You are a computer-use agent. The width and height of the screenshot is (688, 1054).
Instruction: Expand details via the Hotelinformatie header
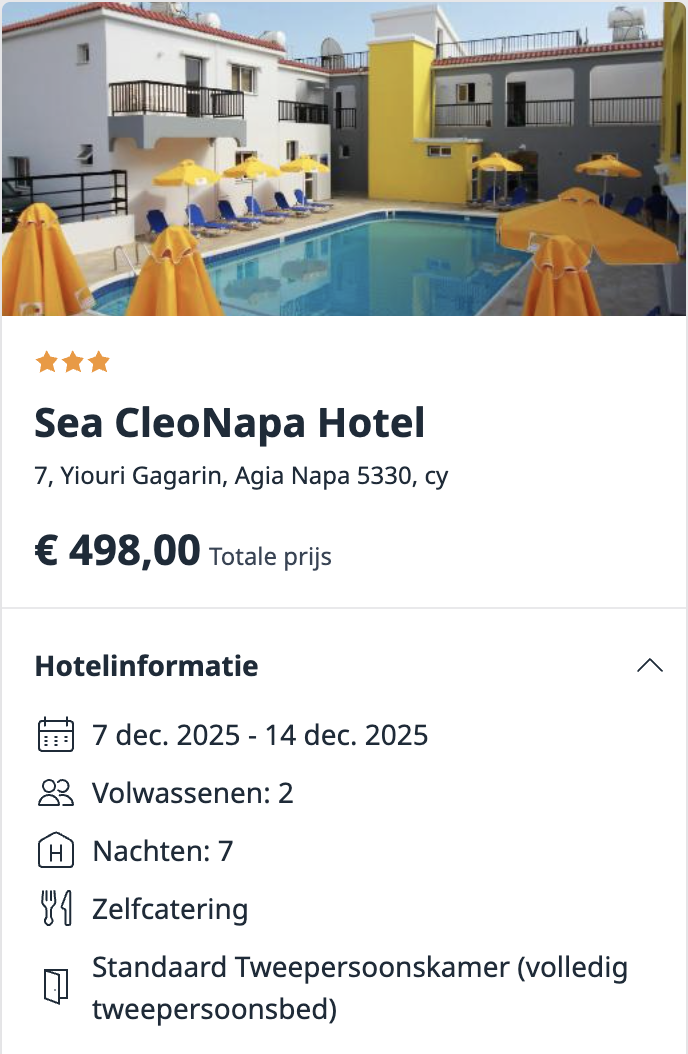tap(146, 666)
